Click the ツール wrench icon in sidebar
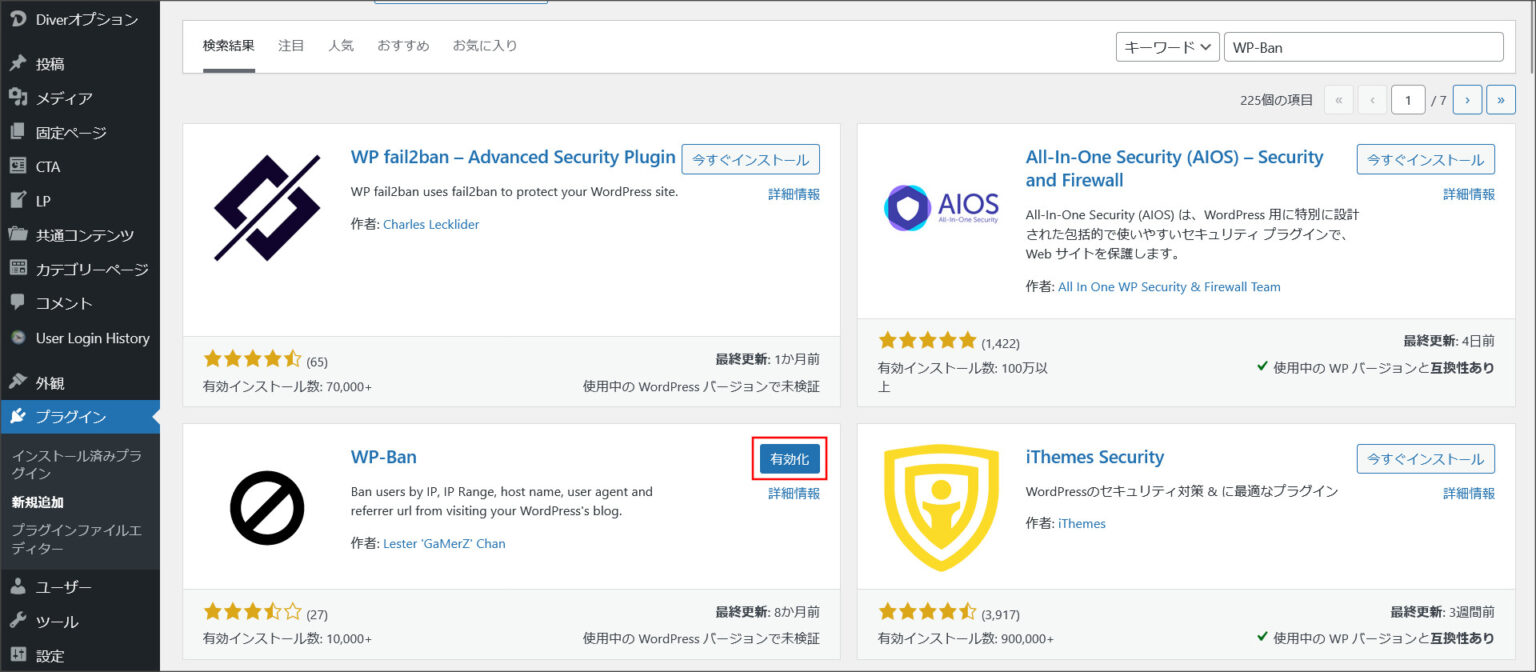 pos(18,621)
